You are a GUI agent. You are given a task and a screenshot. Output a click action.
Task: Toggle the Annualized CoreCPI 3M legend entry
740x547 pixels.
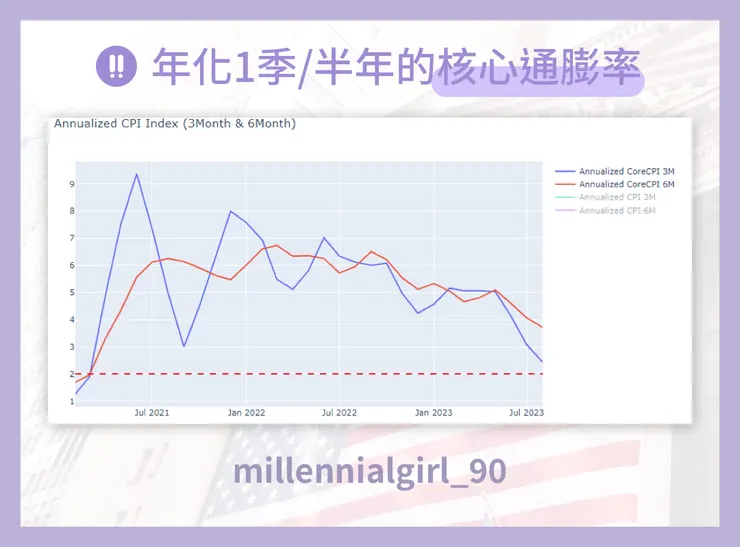[615, 171]
